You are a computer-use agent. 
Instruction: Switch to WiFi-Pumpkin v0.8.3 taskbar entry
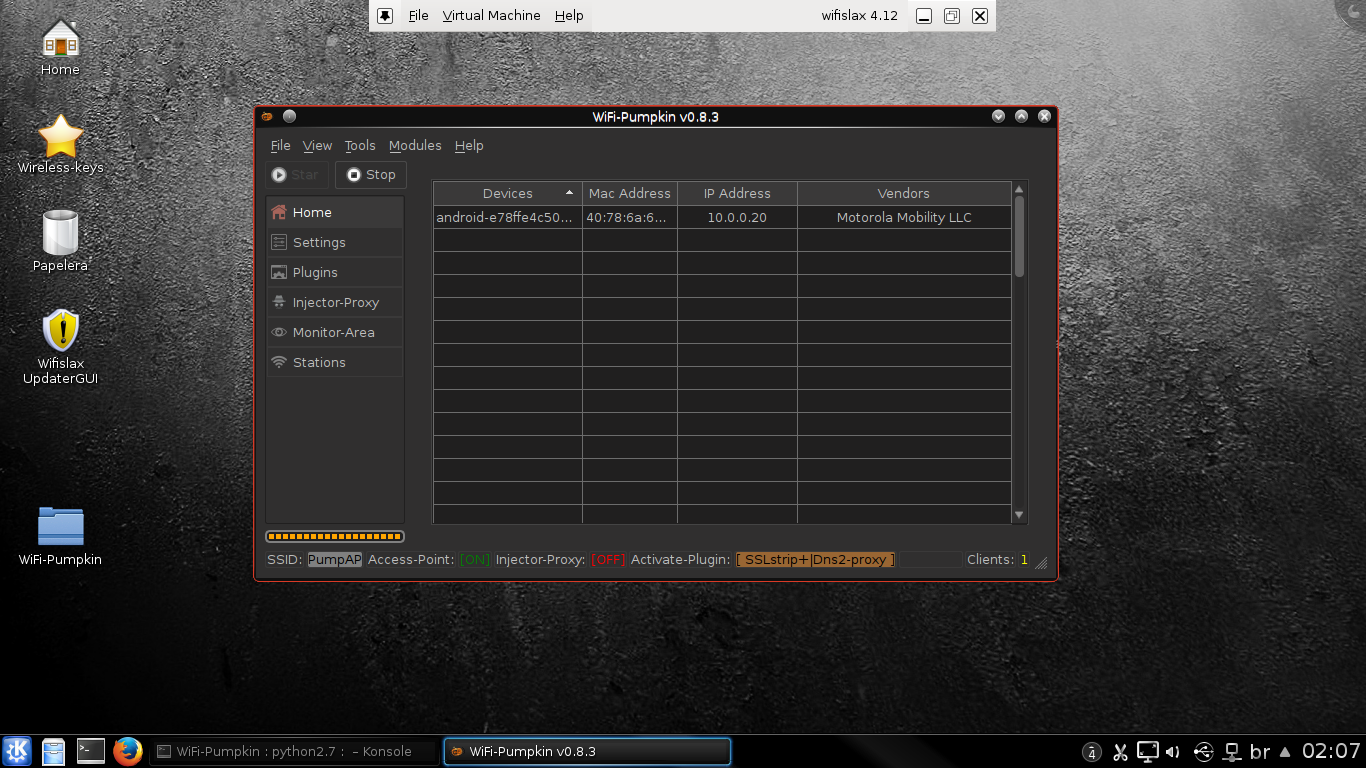point(587,751)
